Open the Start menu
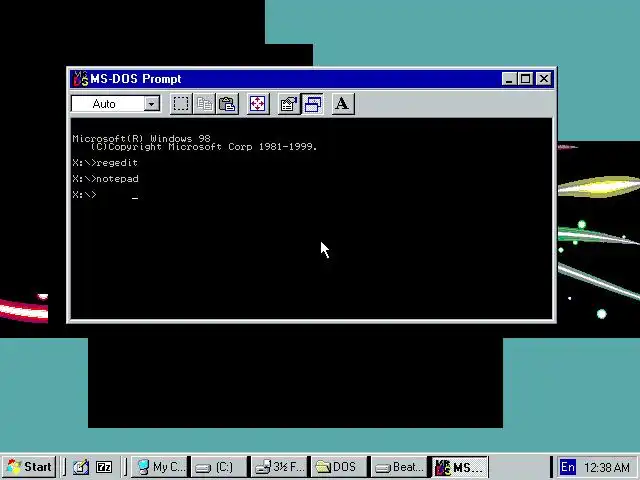 pos(29,467)
